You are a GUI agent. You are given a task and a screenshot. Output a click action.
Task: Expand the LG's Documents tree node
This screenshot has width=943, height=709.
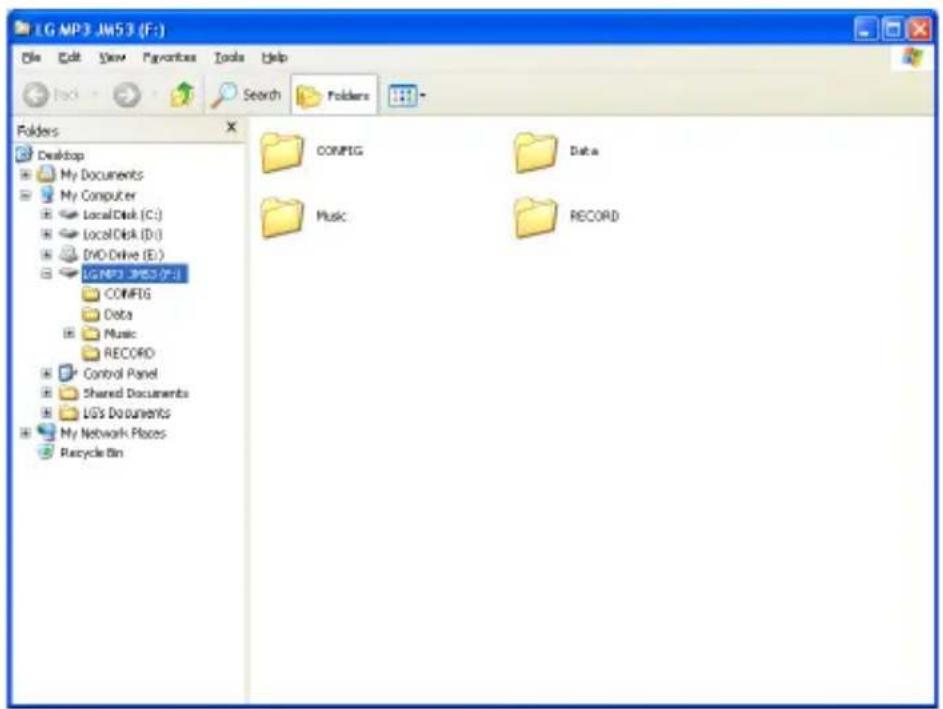pos(46,413)
